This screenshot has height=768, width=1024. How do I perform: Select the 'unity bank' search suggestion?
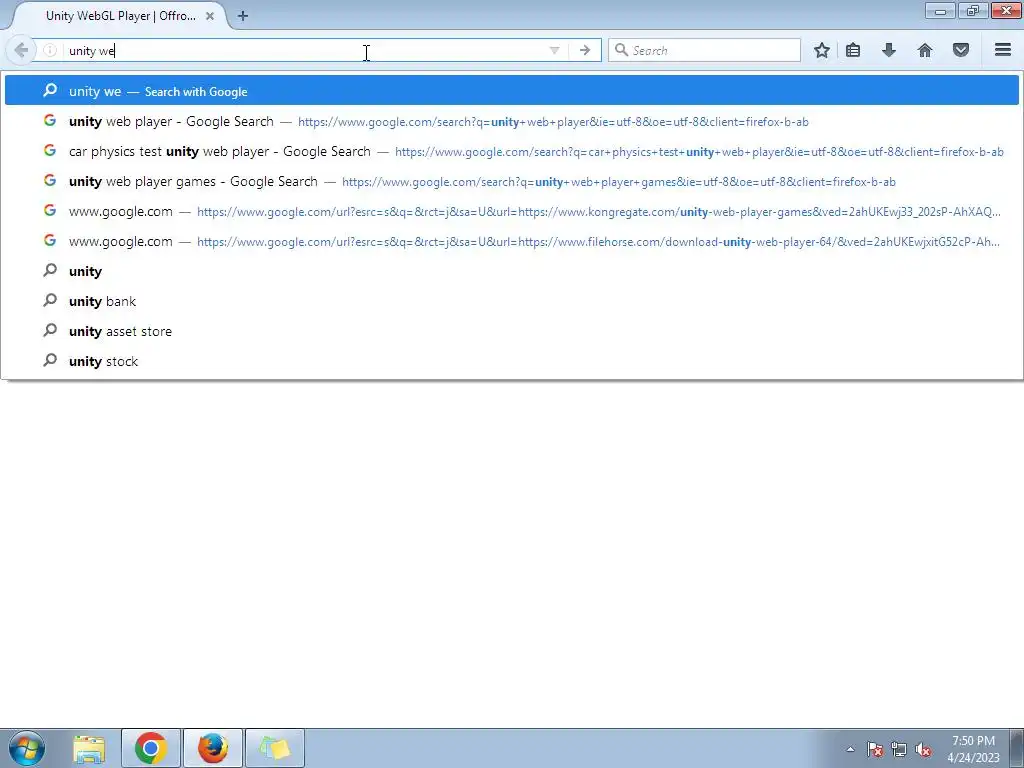pyautogui.click(x=511, y=301)
